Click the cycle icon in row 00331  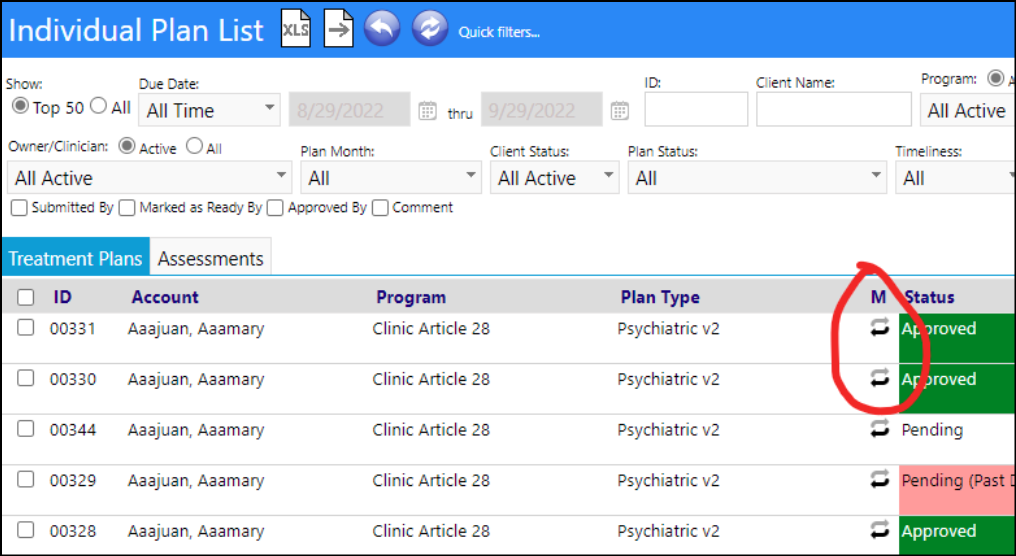879,328
